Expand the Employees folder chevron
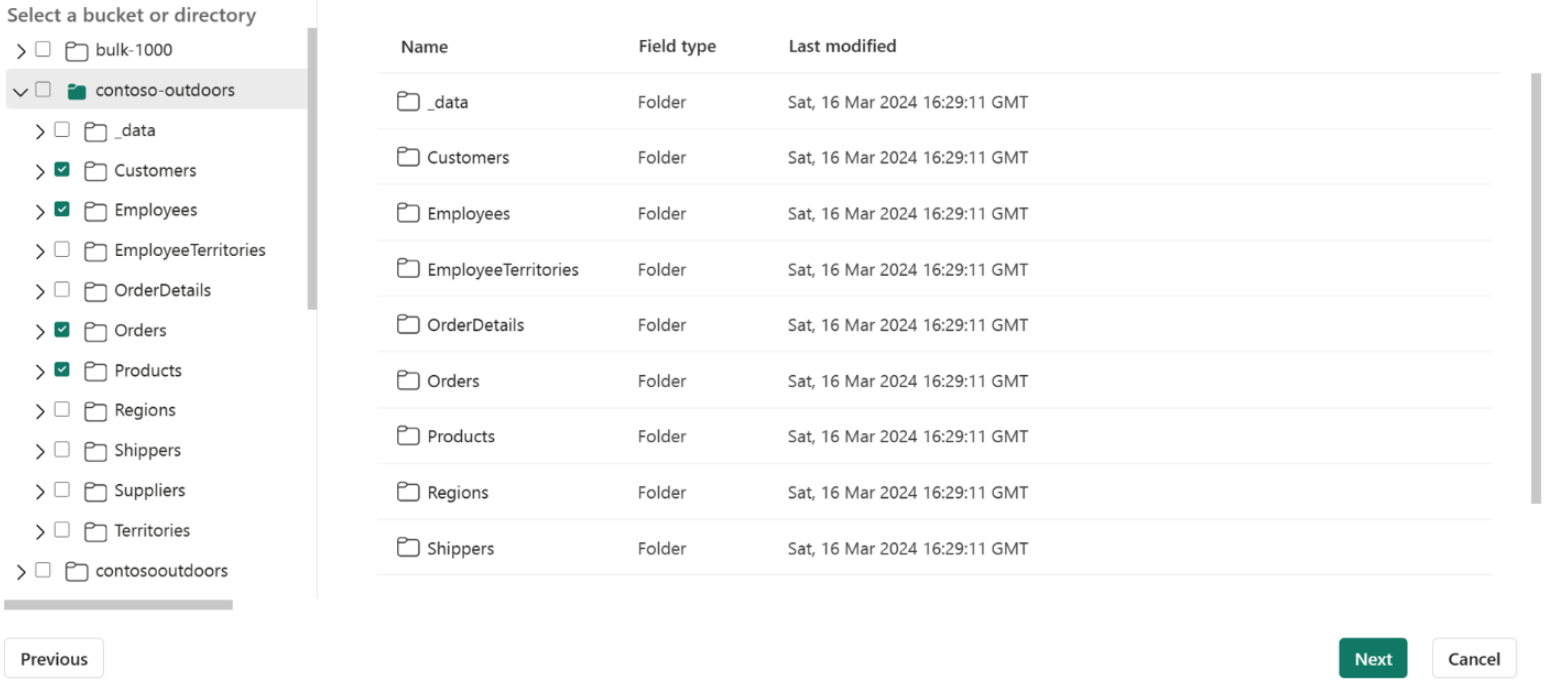The height and width of the screenshot is (687, 1544). [x=40, y=211]
